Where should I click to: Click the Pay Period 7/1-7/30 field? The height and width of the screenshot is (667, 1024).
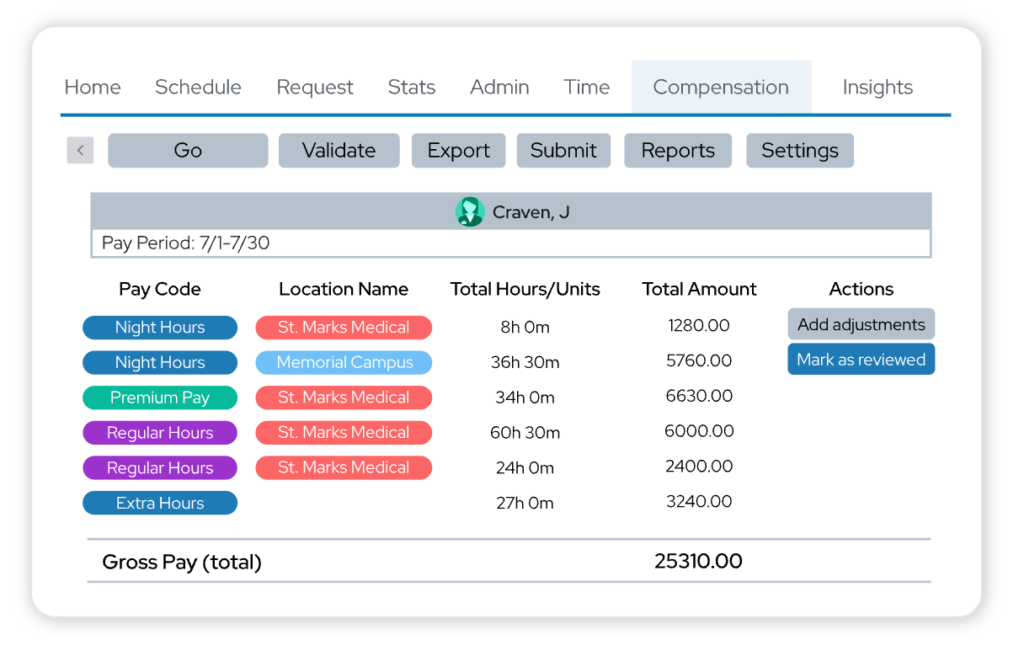pyautogui.click(x=510, y=243)
